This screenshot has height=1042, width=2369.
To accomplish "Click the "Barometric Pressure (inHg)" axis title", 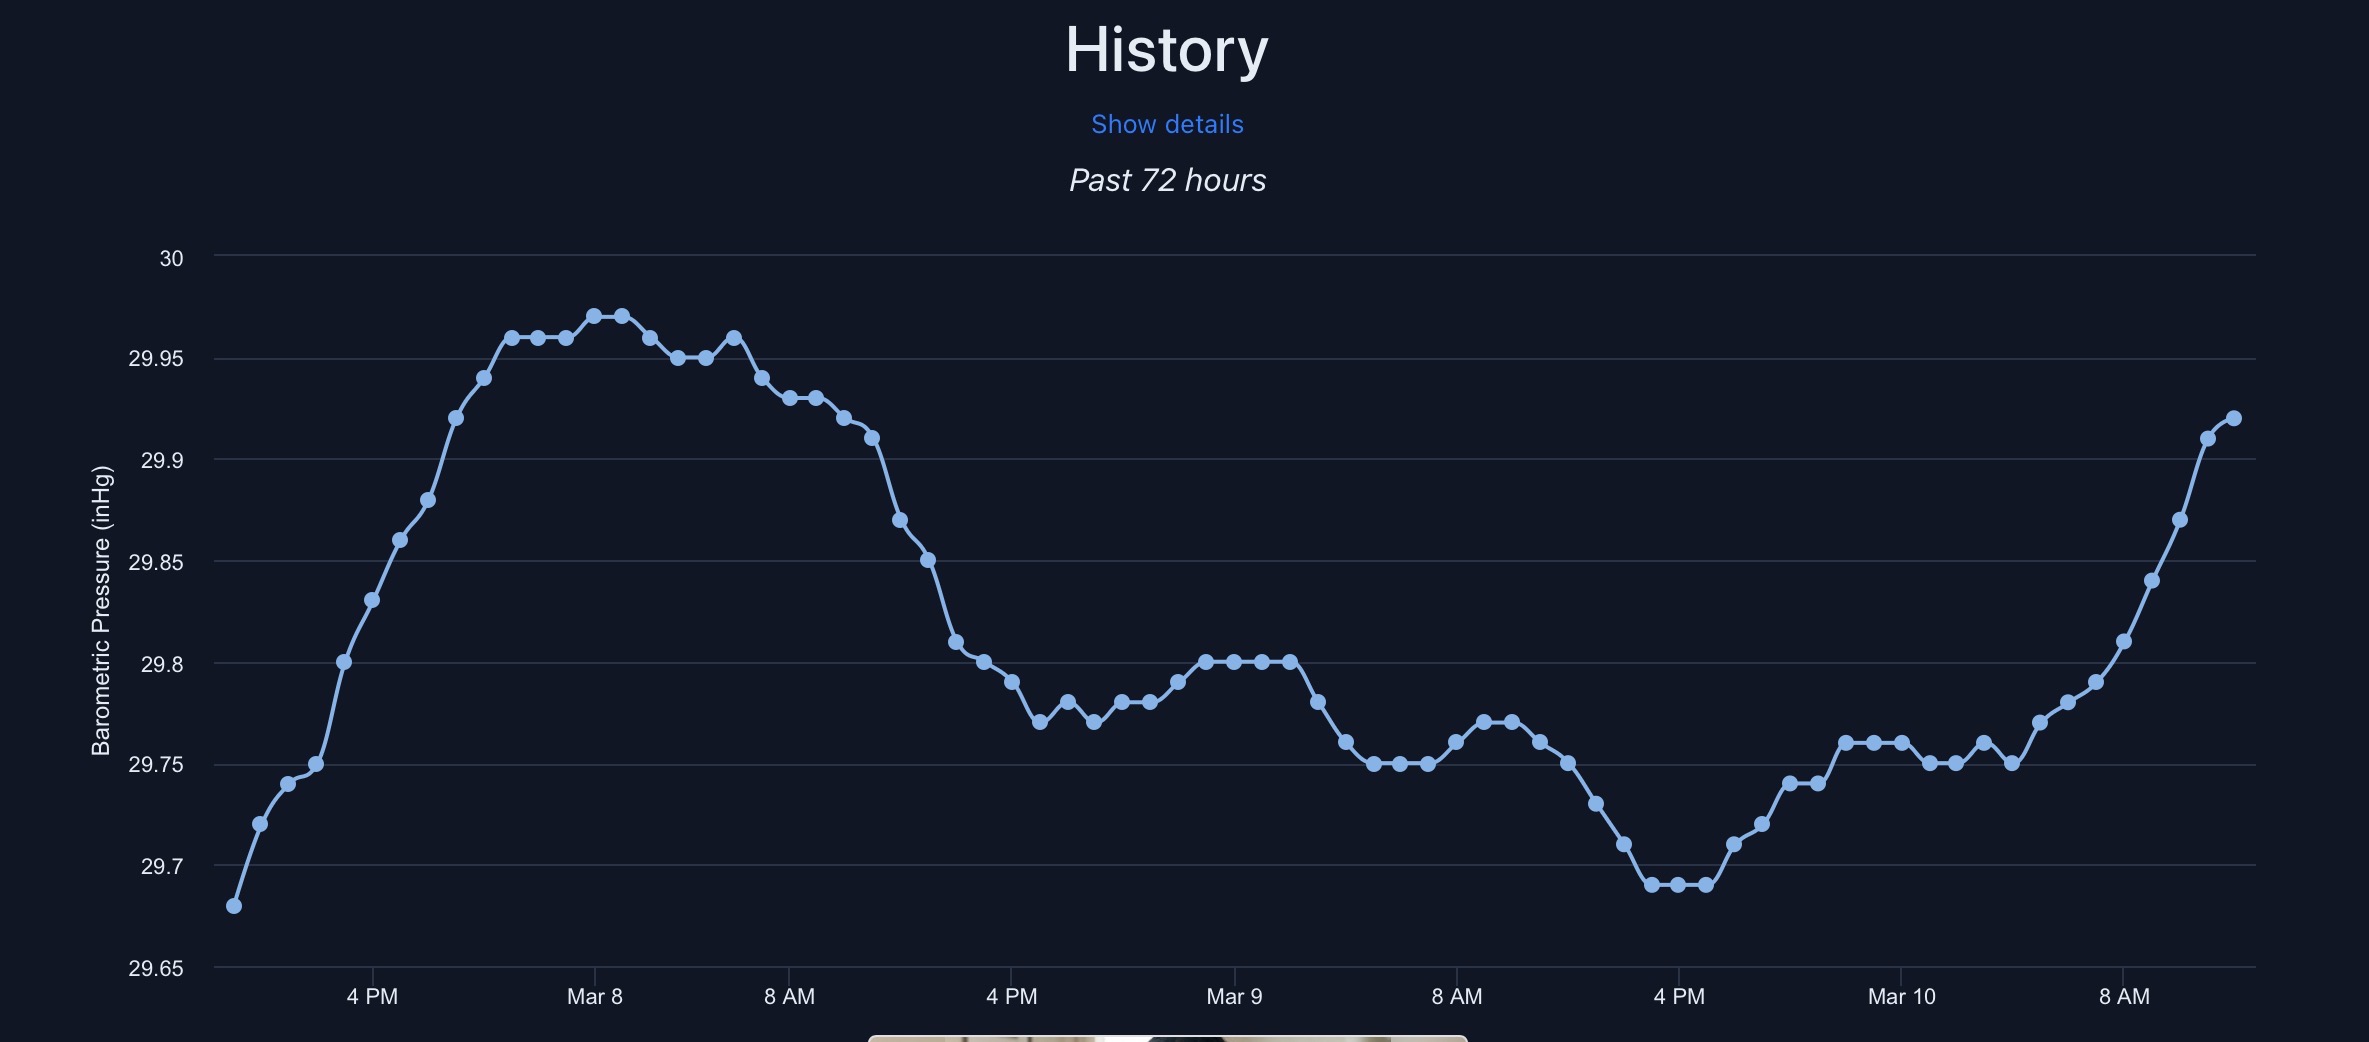I will [101, 610].
